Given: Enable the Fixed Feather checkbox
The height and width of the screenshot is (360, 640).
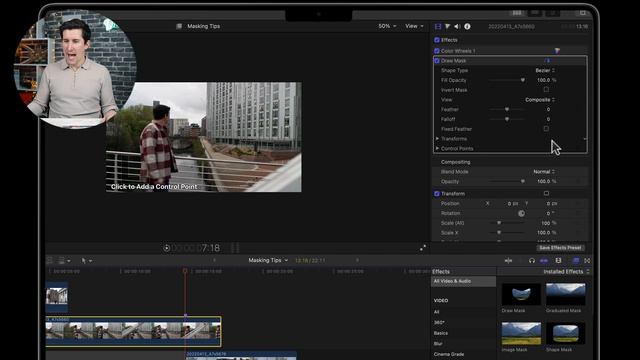Looking at the screenshot, I should click(x=546, y=129).
